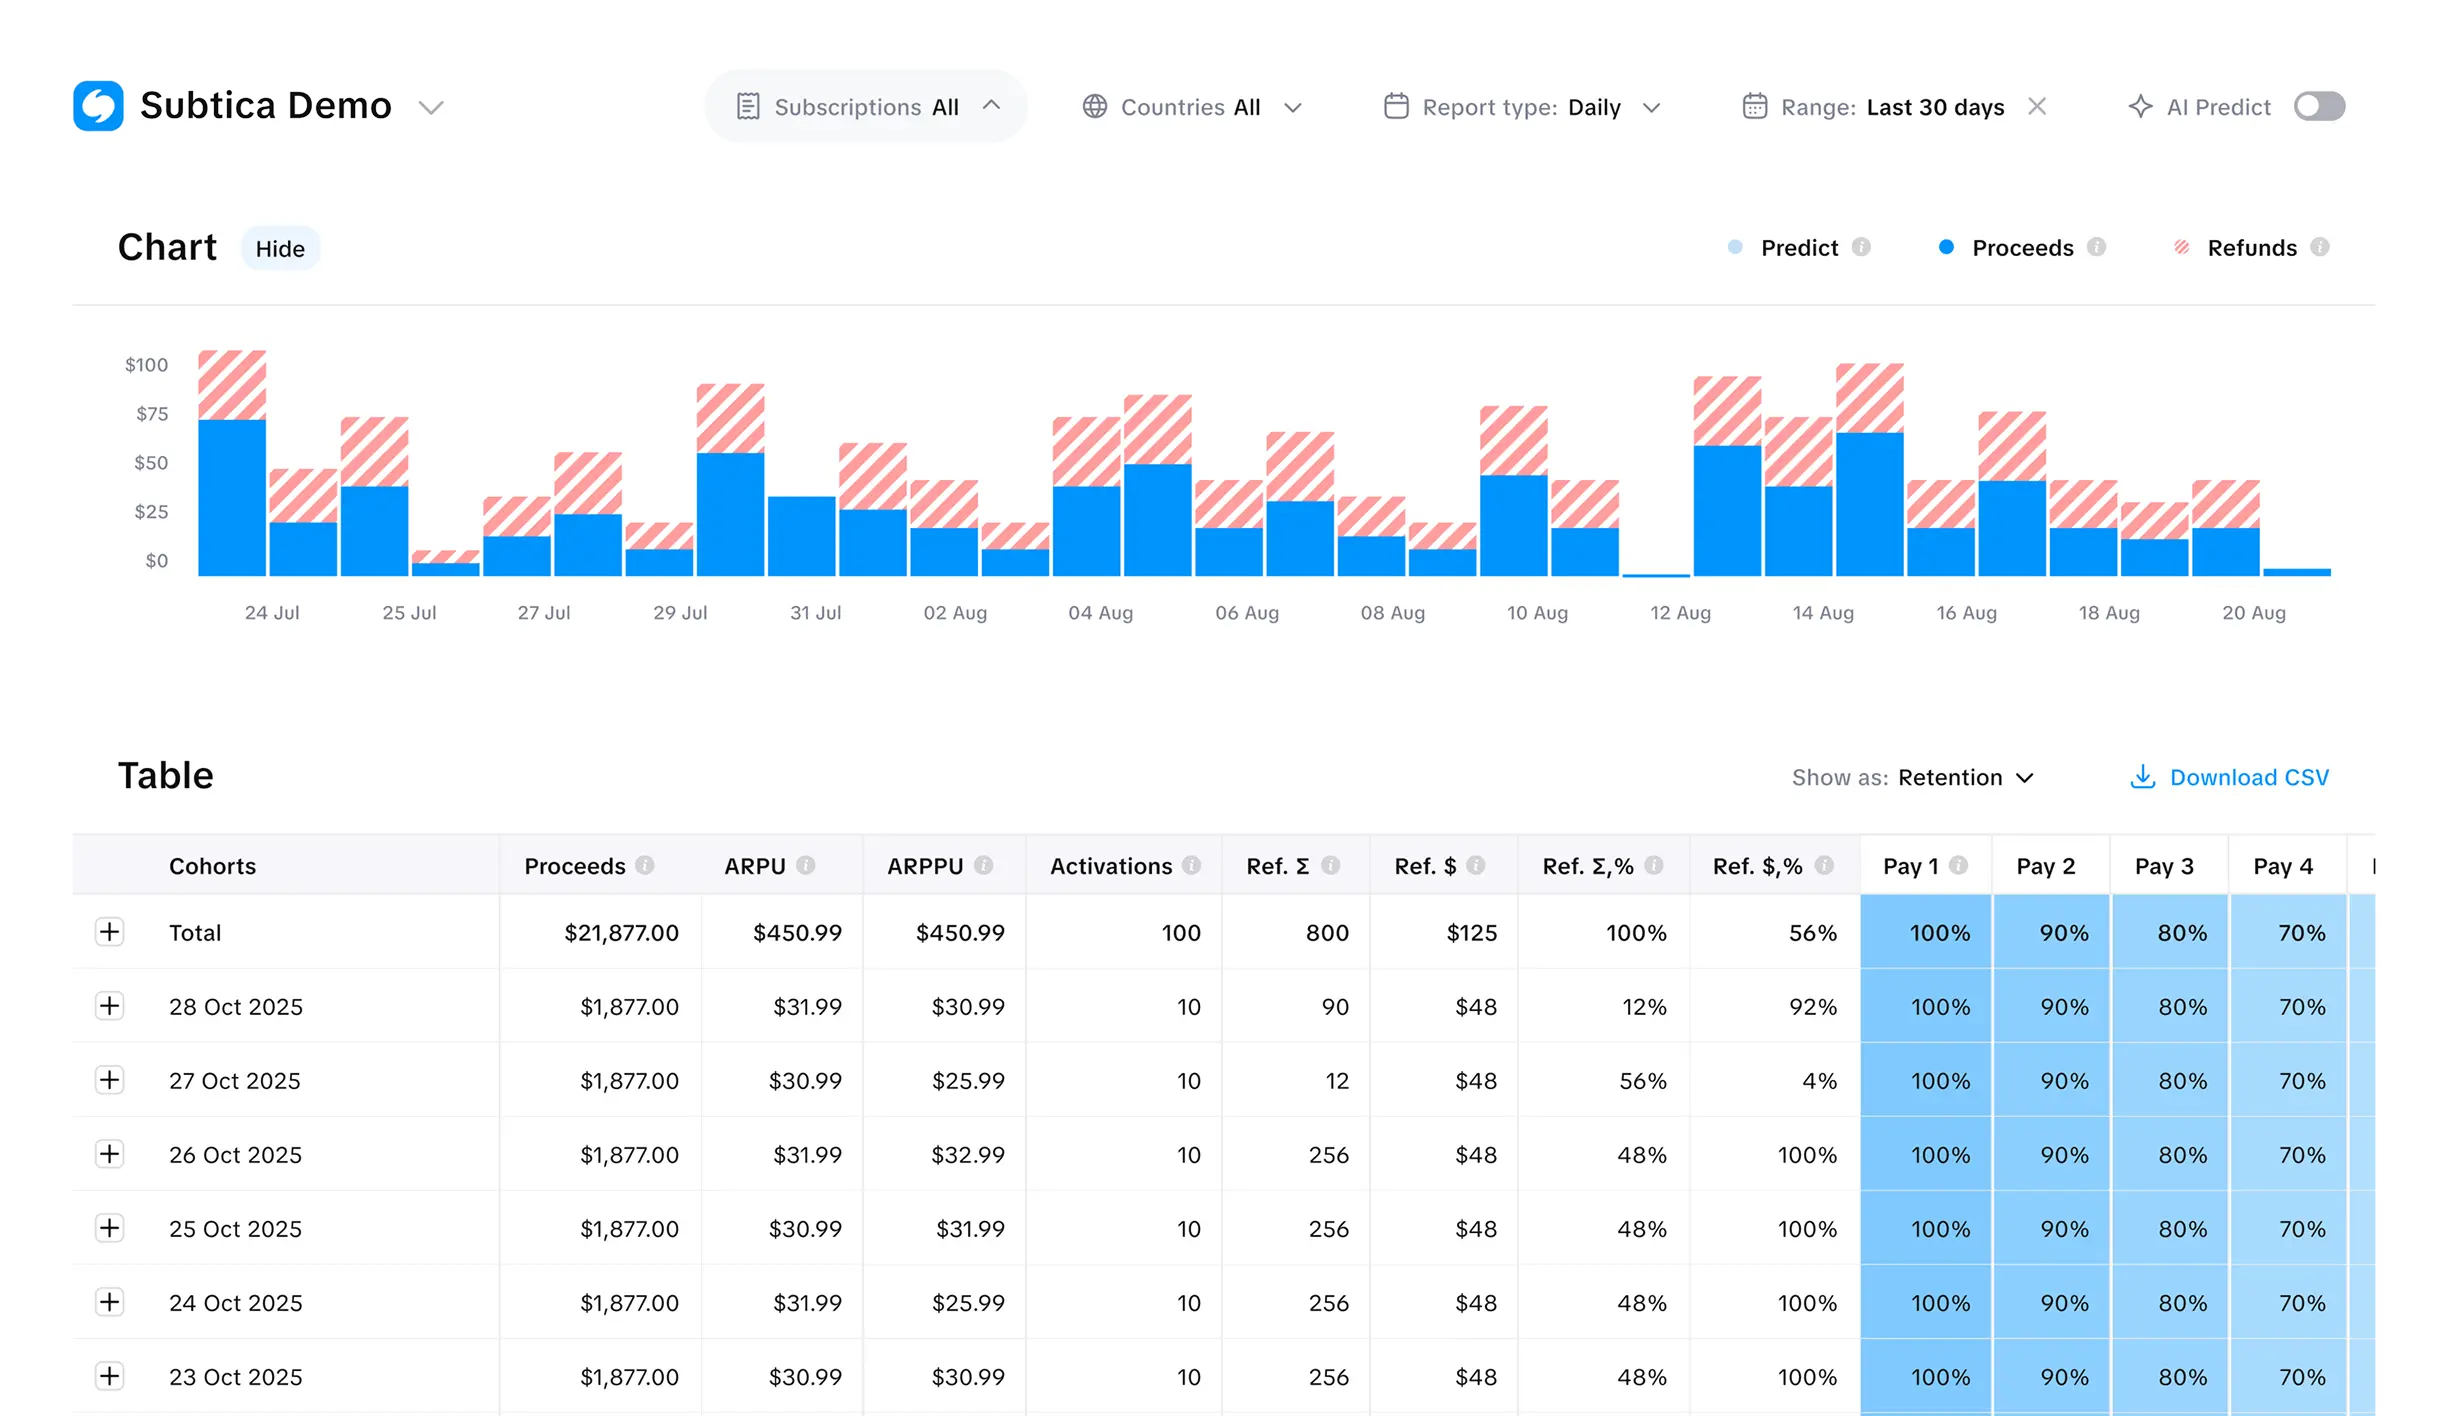This screenshot has width=2448, height=1416.
Task: Open the Subtica Demo workspace menu
Action: tap(431, 106)
